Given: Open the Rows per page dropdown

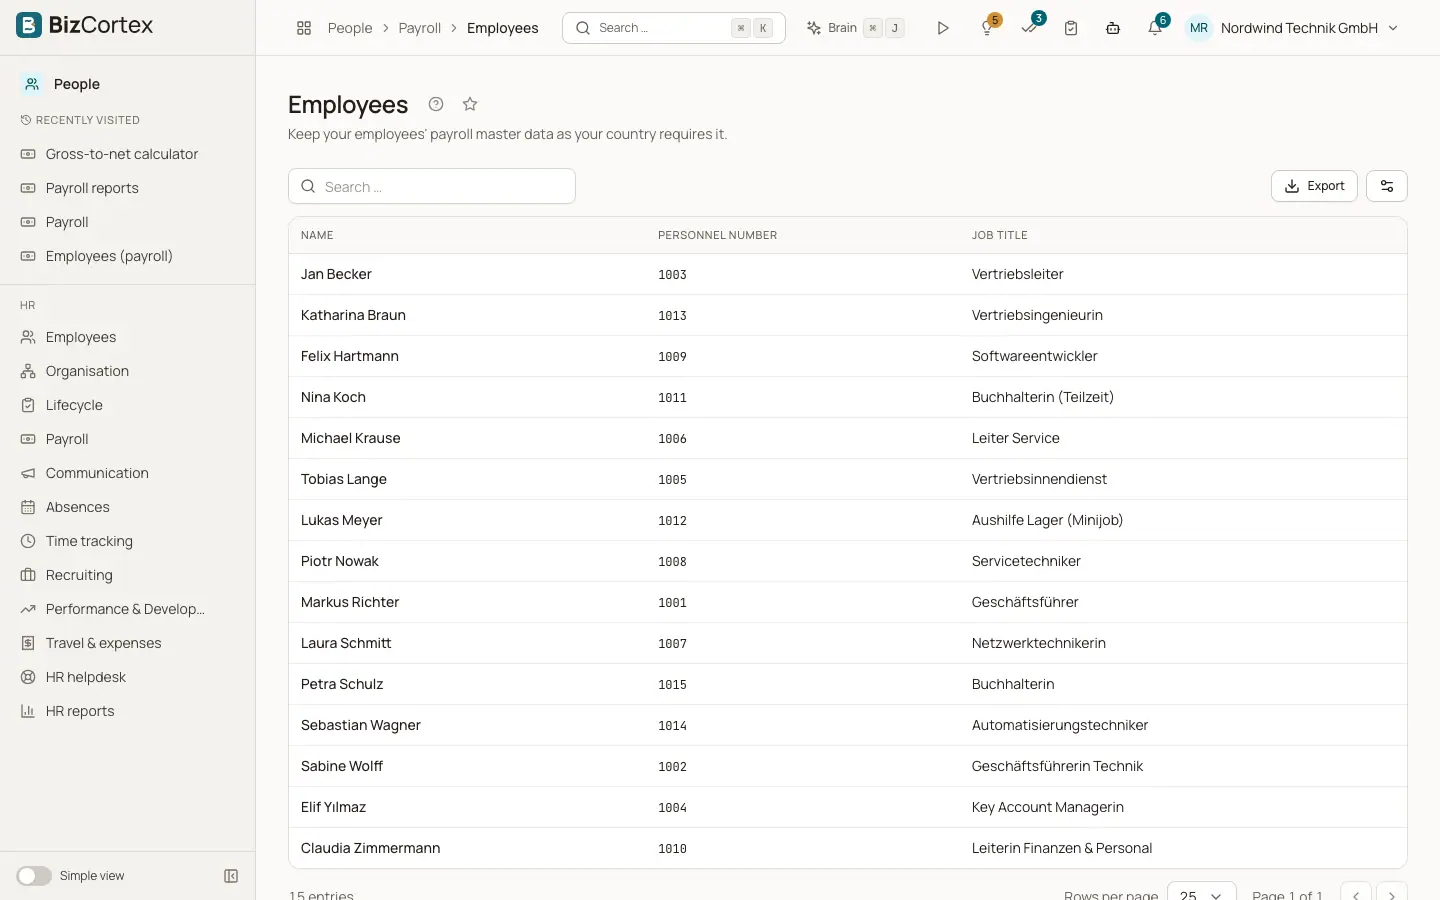Looking at the screenshot, I should [x=1201, y=895].
